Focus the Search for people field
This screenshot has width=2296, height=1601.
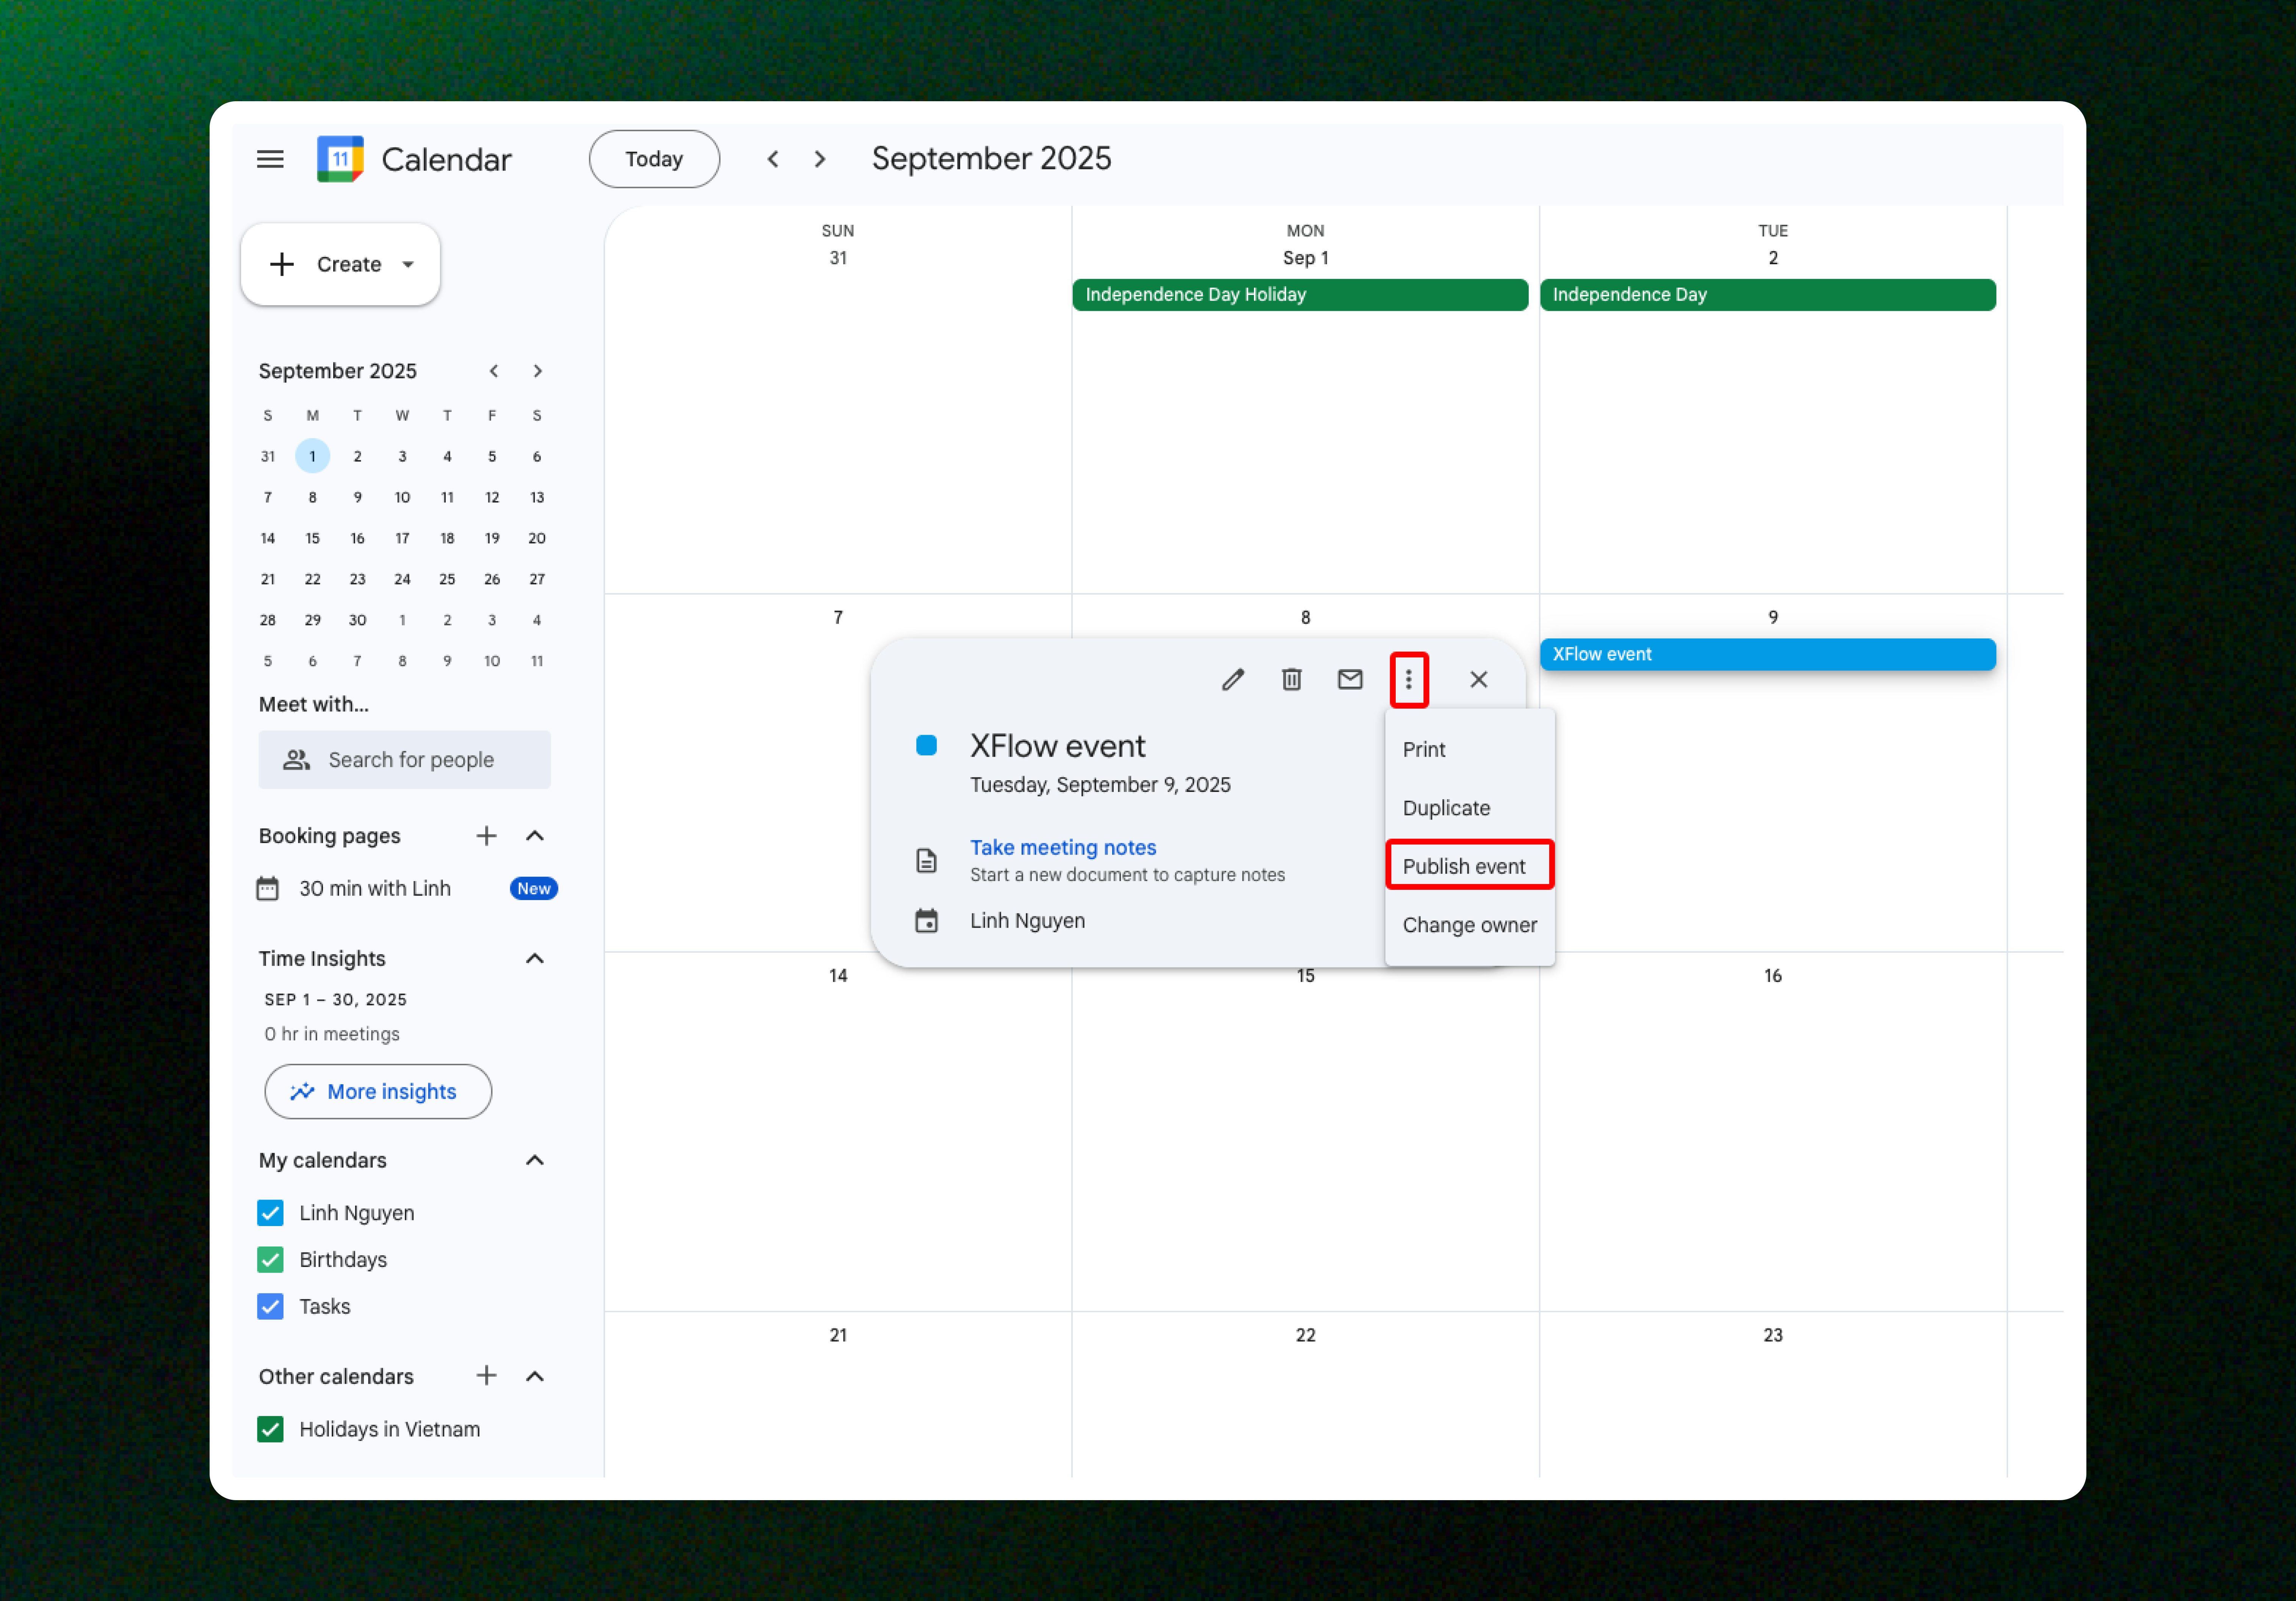point(404,760)
